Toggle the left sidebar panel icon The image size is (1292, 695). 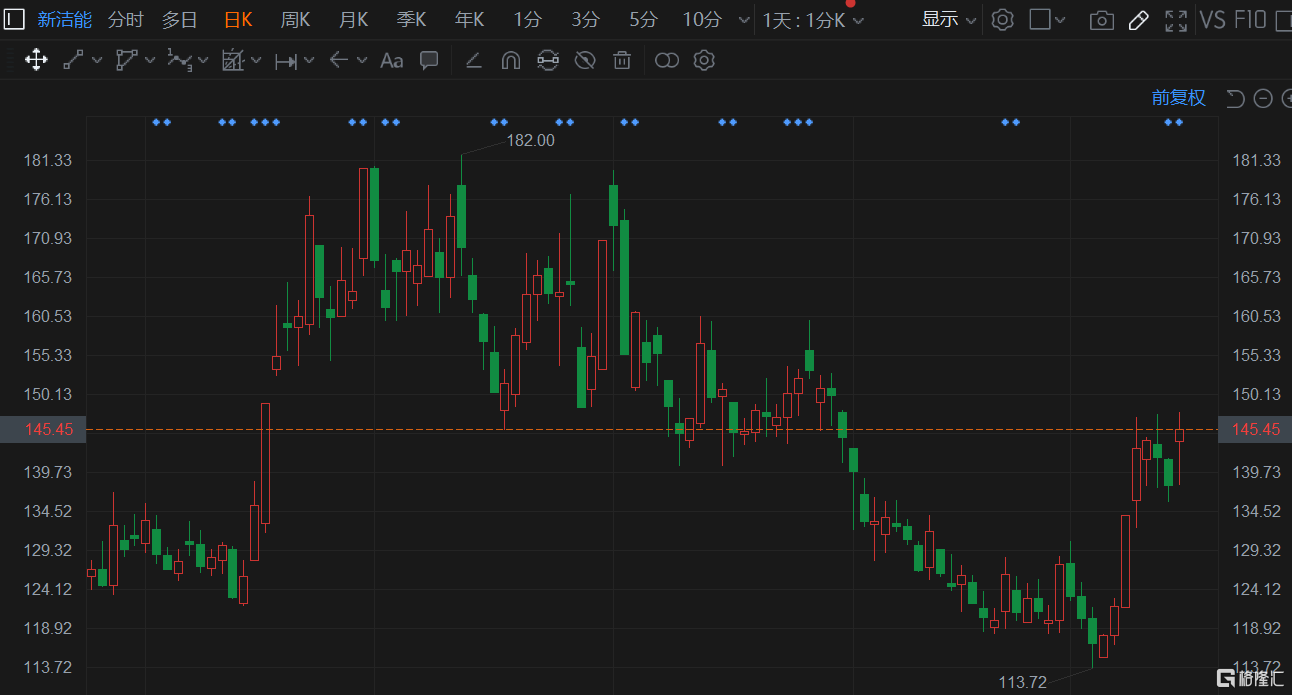click(x=14, y=19)
